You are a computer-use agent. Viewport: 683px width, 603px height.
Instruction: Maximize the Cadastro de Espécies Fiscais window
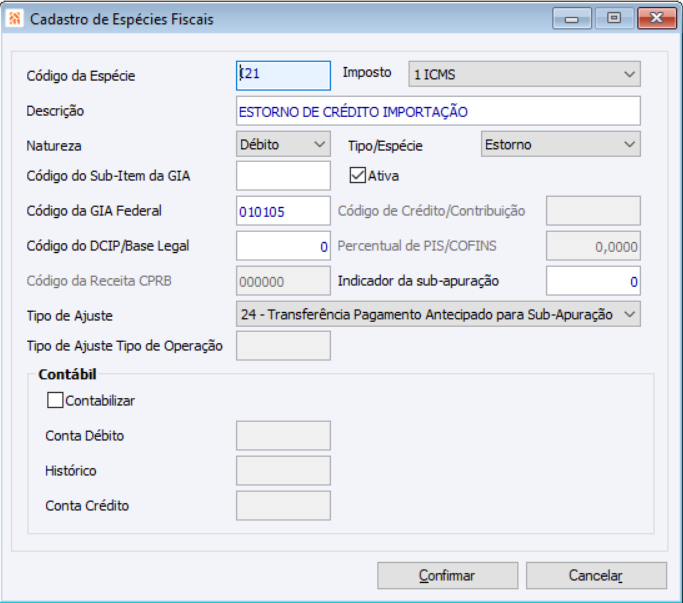click(x=614, y=18)
